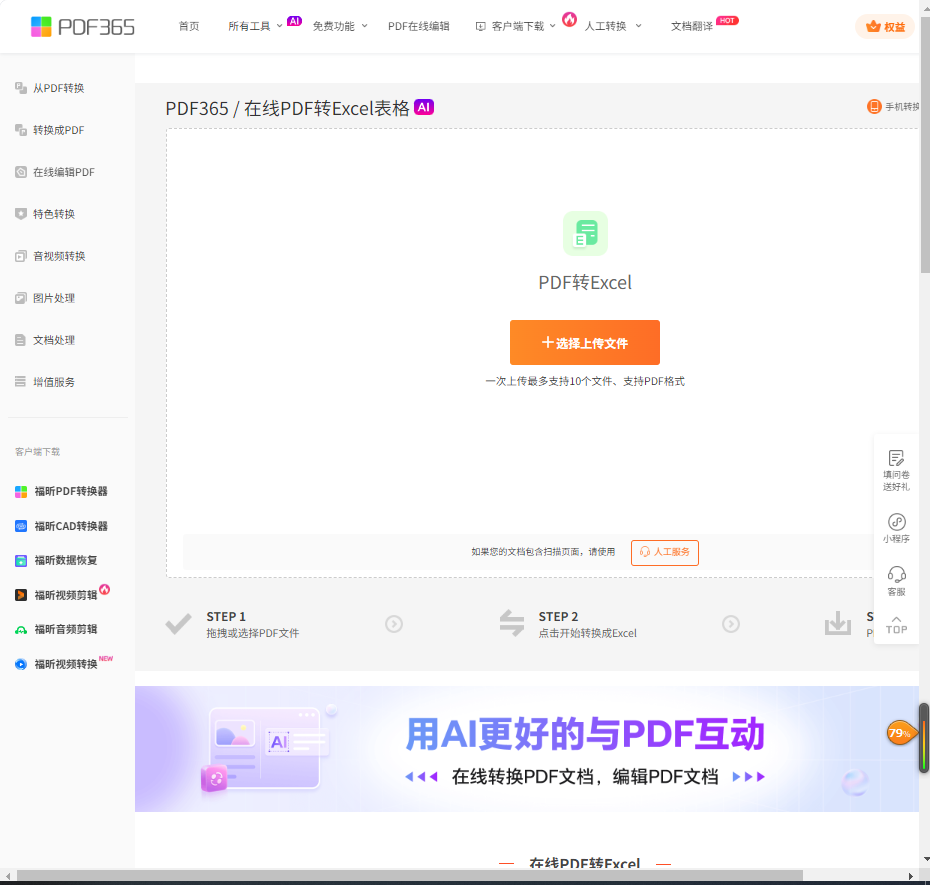Click the 福昕数据恢复 icon
This screenshot has height=885, width=936.
(21, 560)
